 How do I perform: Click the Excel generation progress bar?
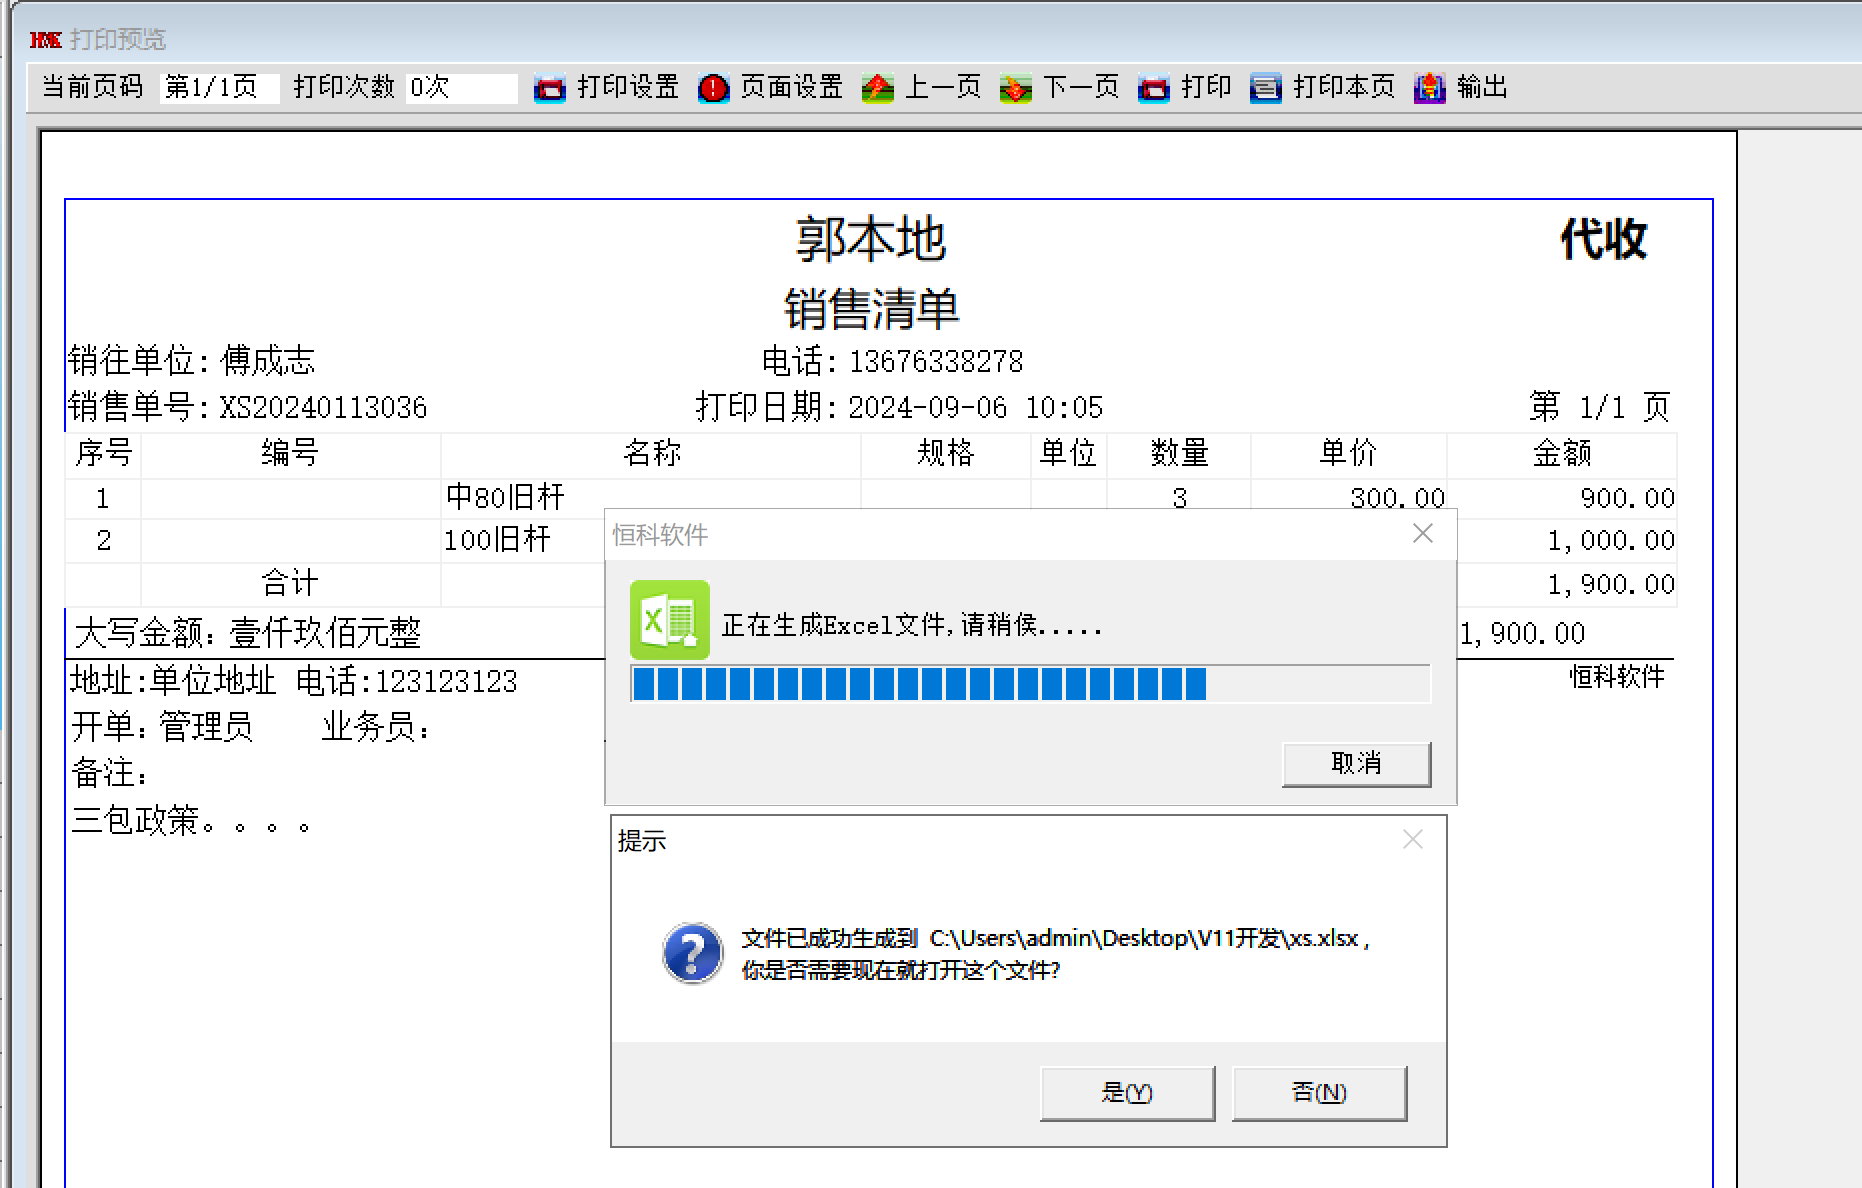coord(1030,684)
